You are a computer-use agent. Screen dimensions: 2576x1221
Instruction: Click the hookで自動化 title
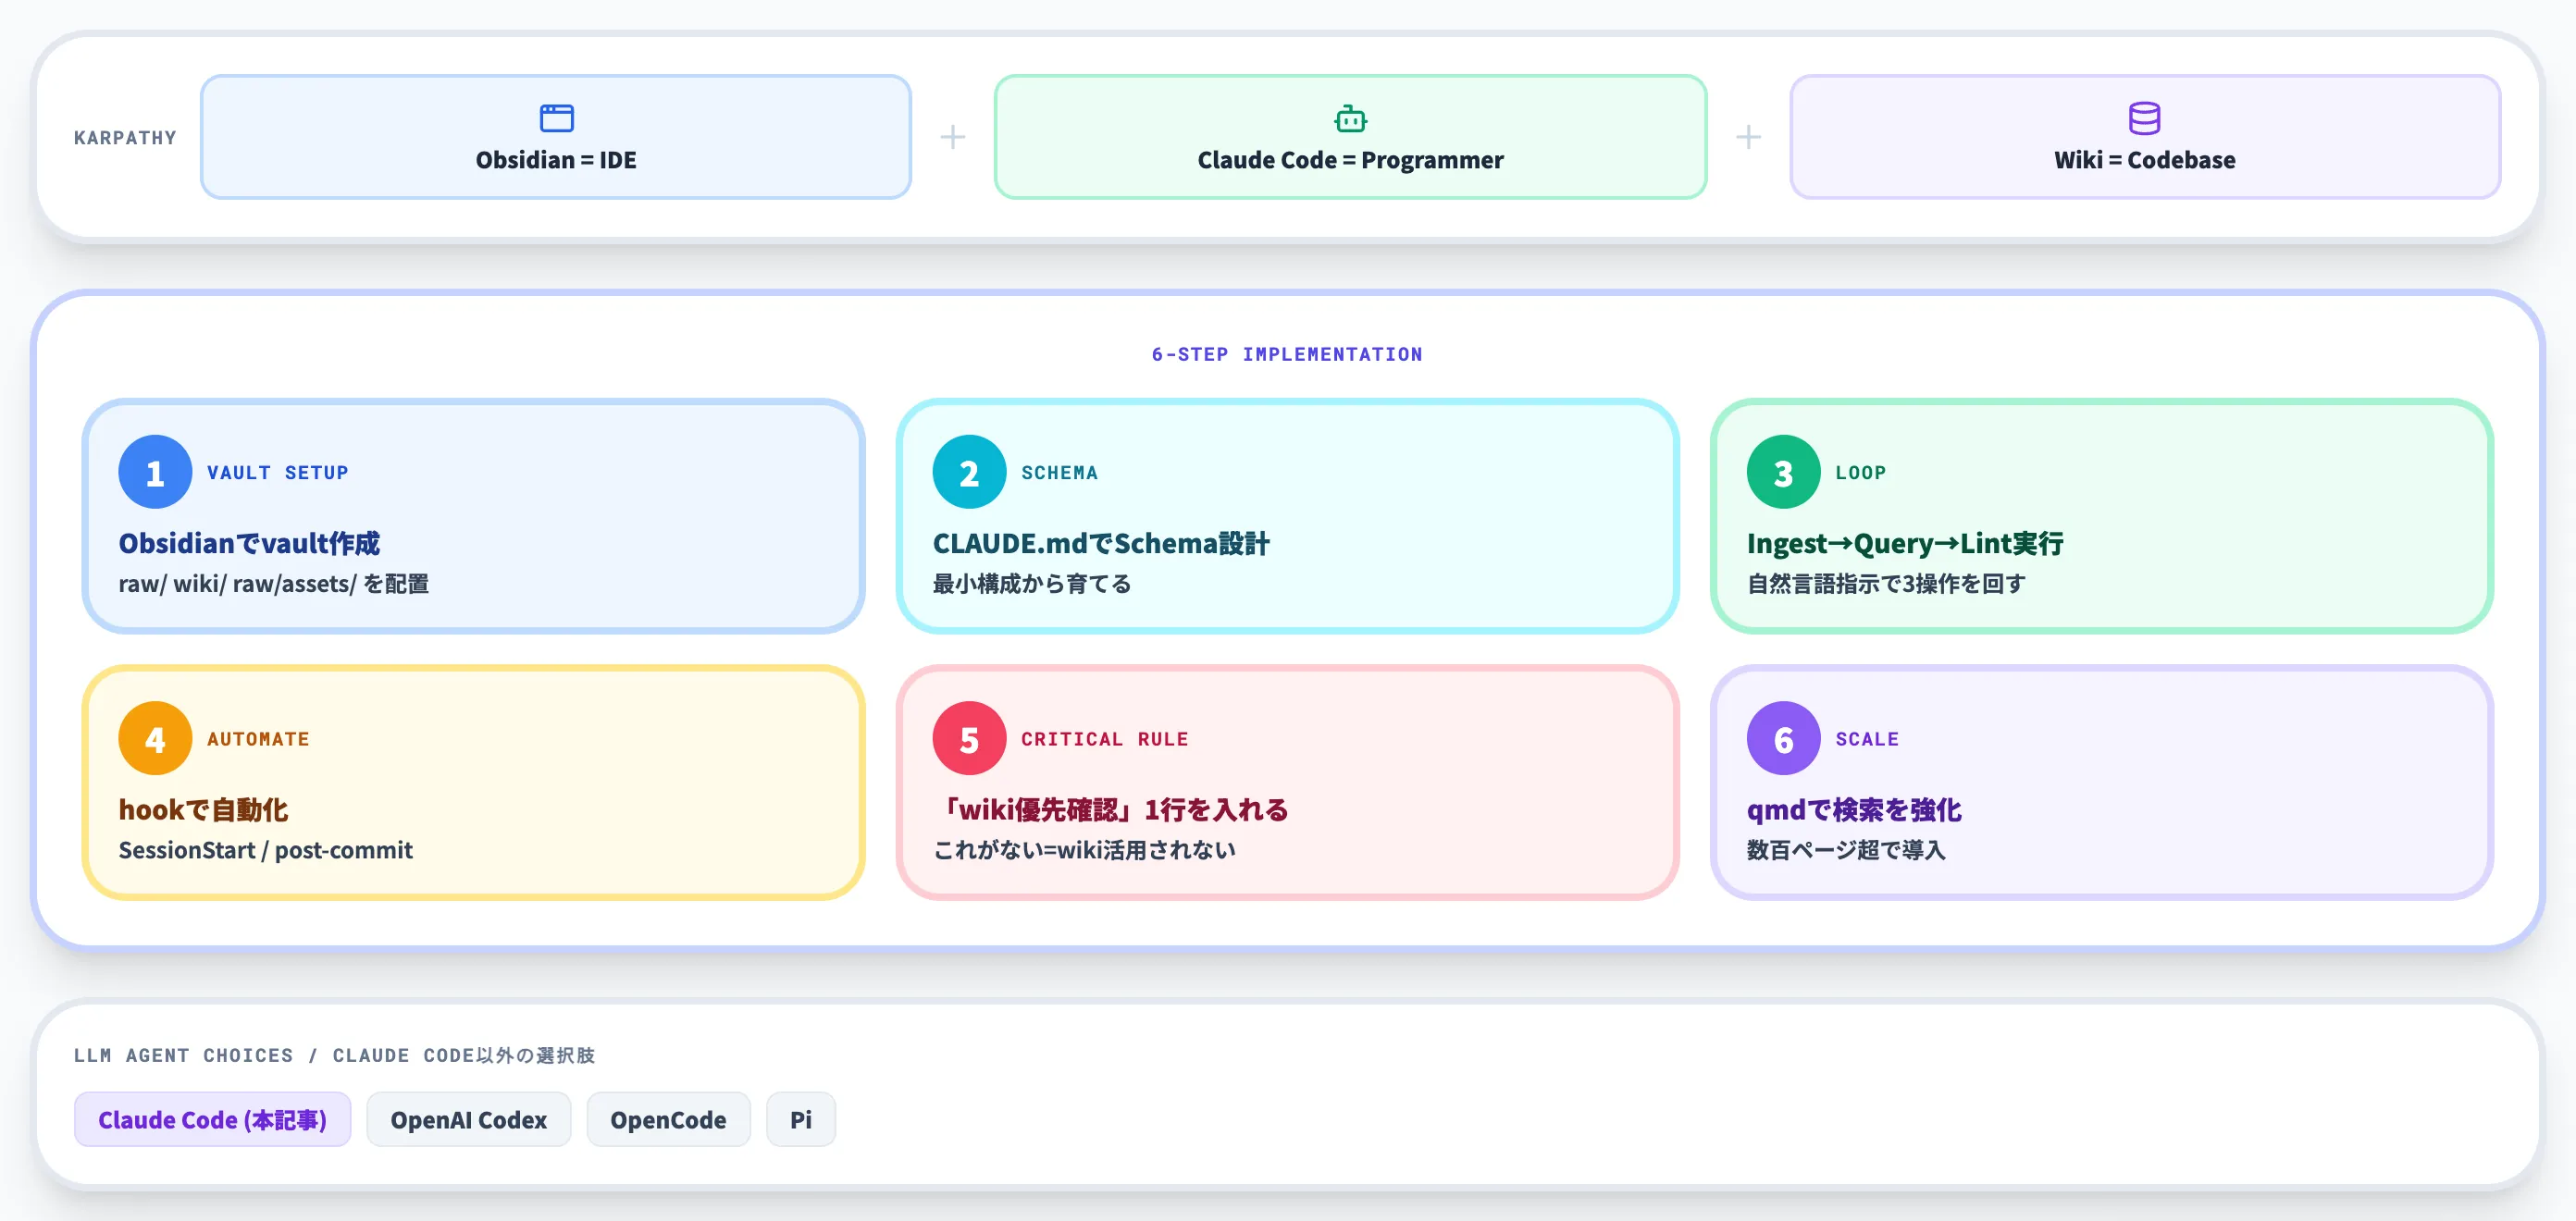203,809
